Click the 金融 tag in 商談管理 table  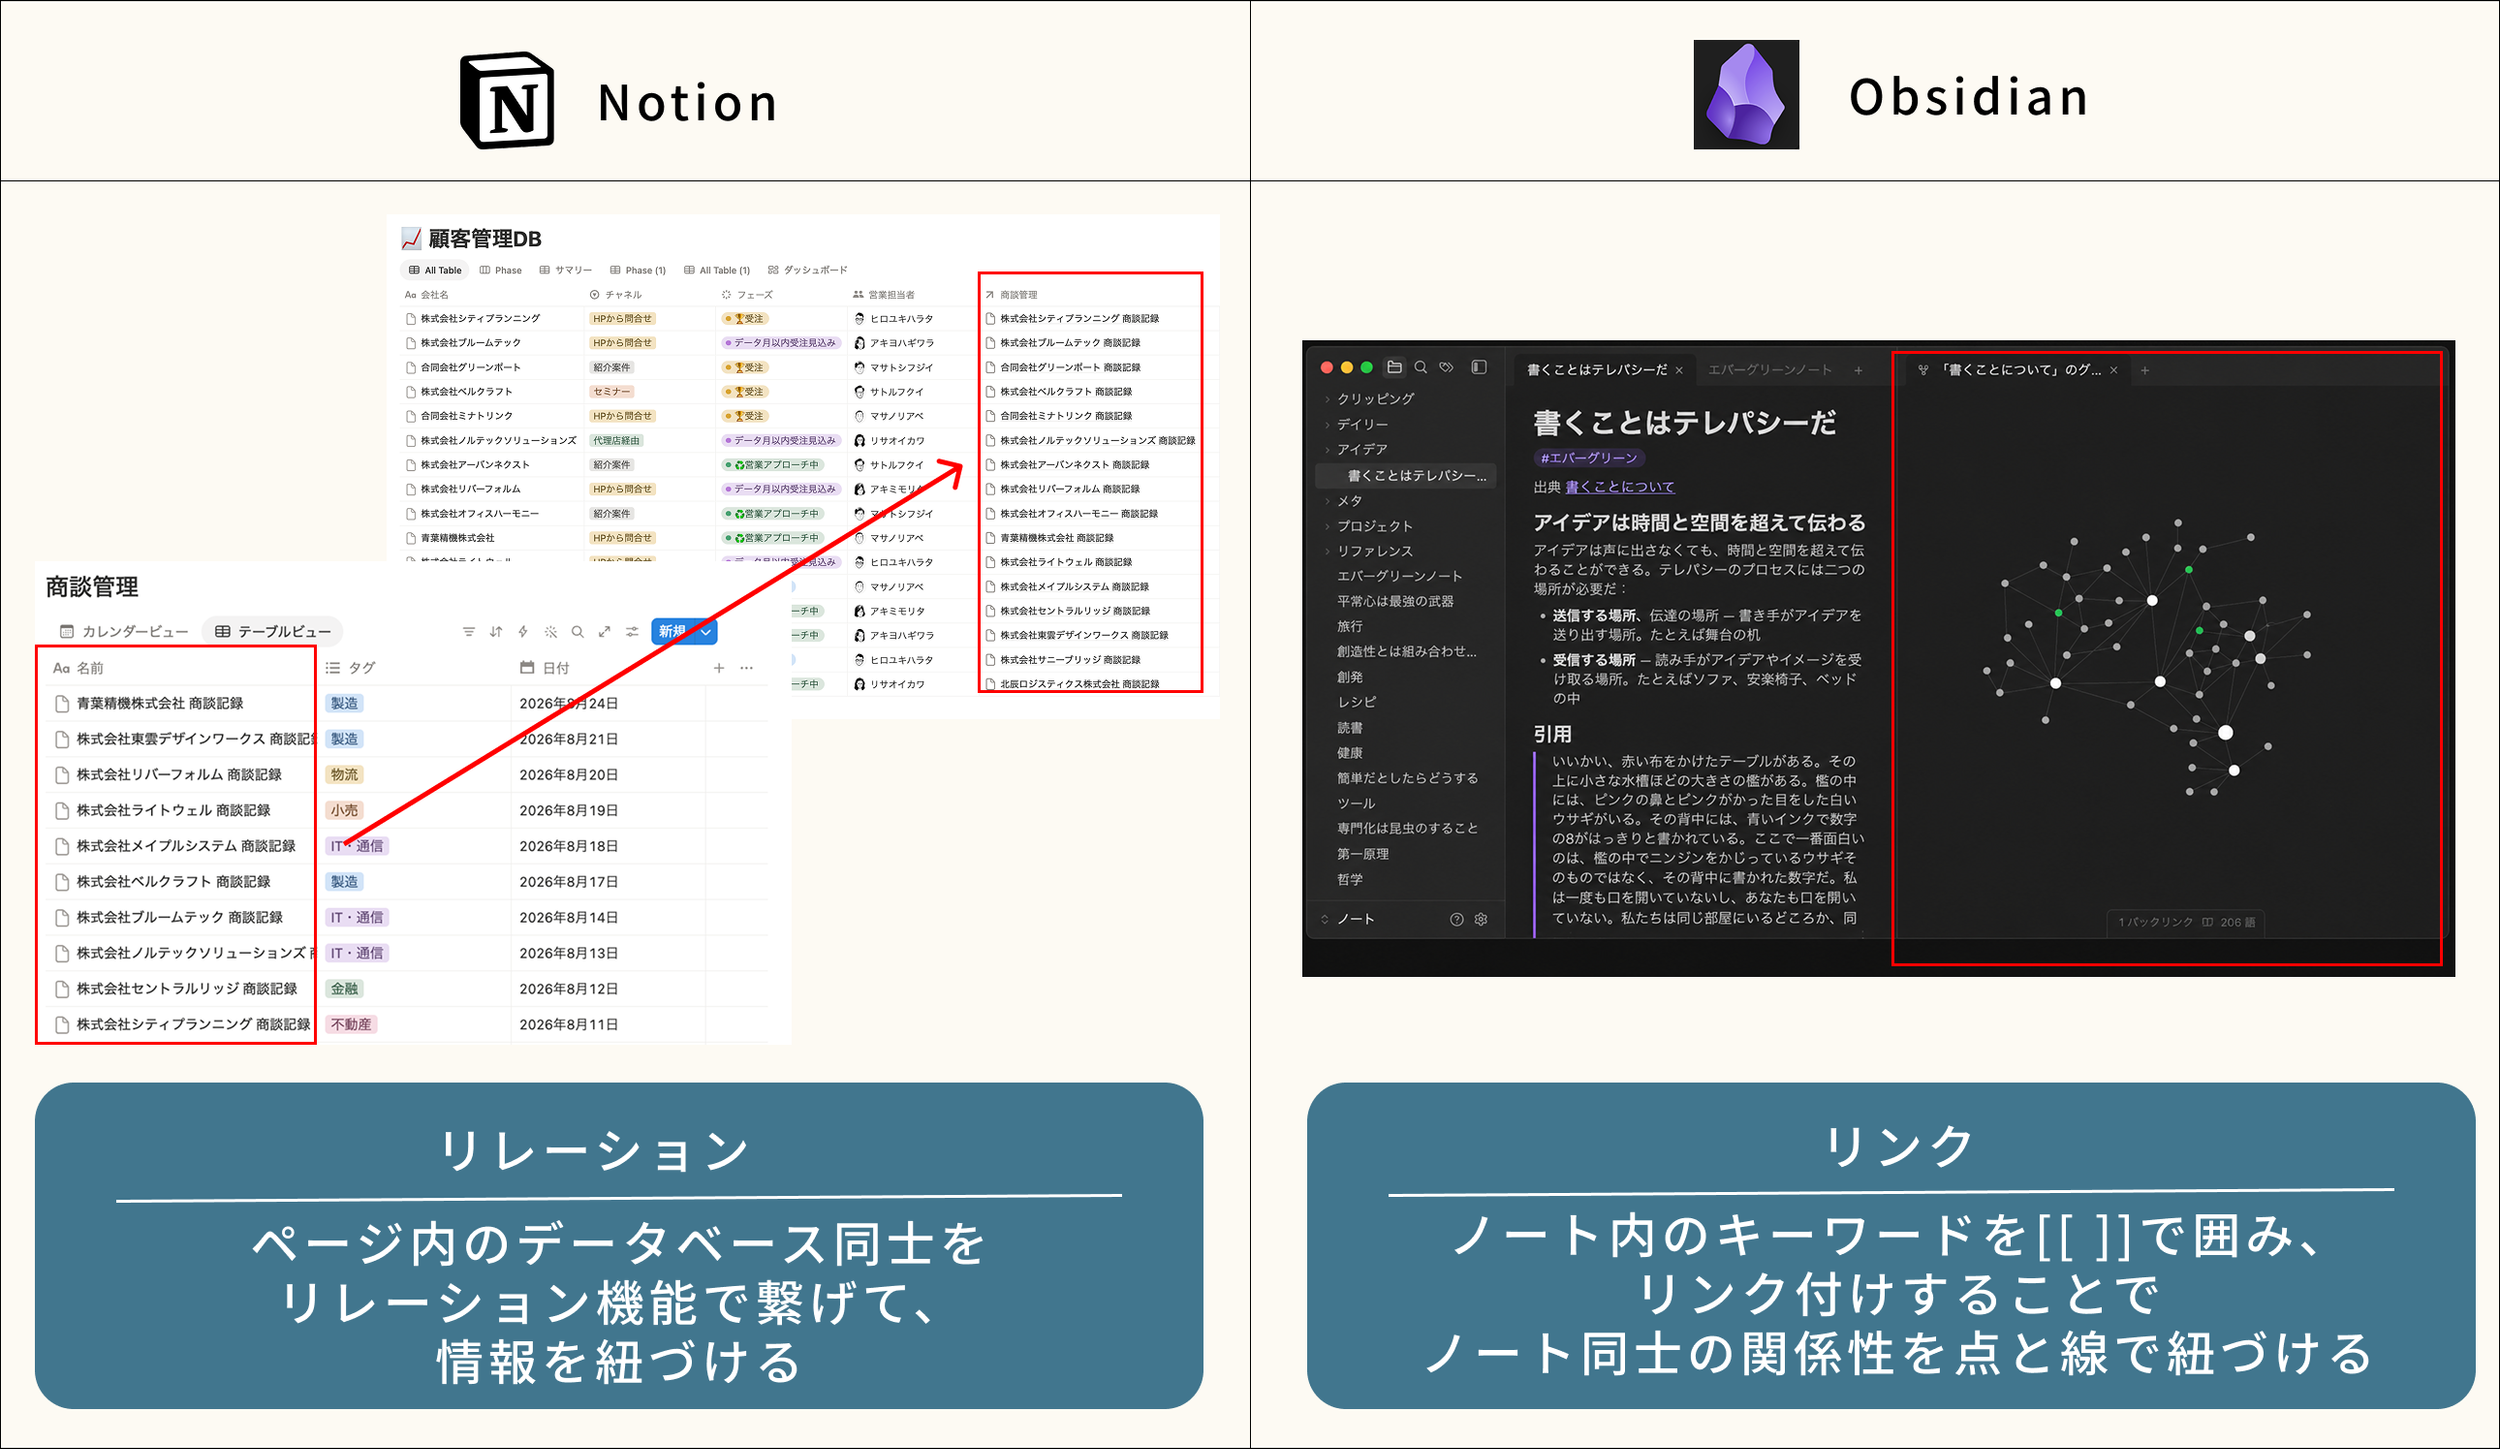(x=344, y=989)
